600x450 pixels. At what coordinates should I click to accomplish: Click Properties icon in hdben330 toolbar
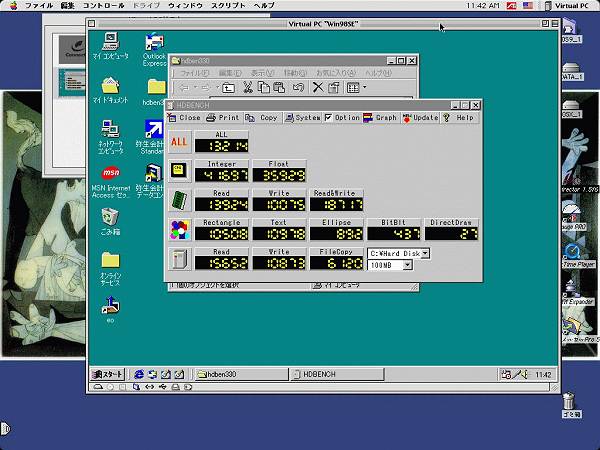click(x=334, y=88)
